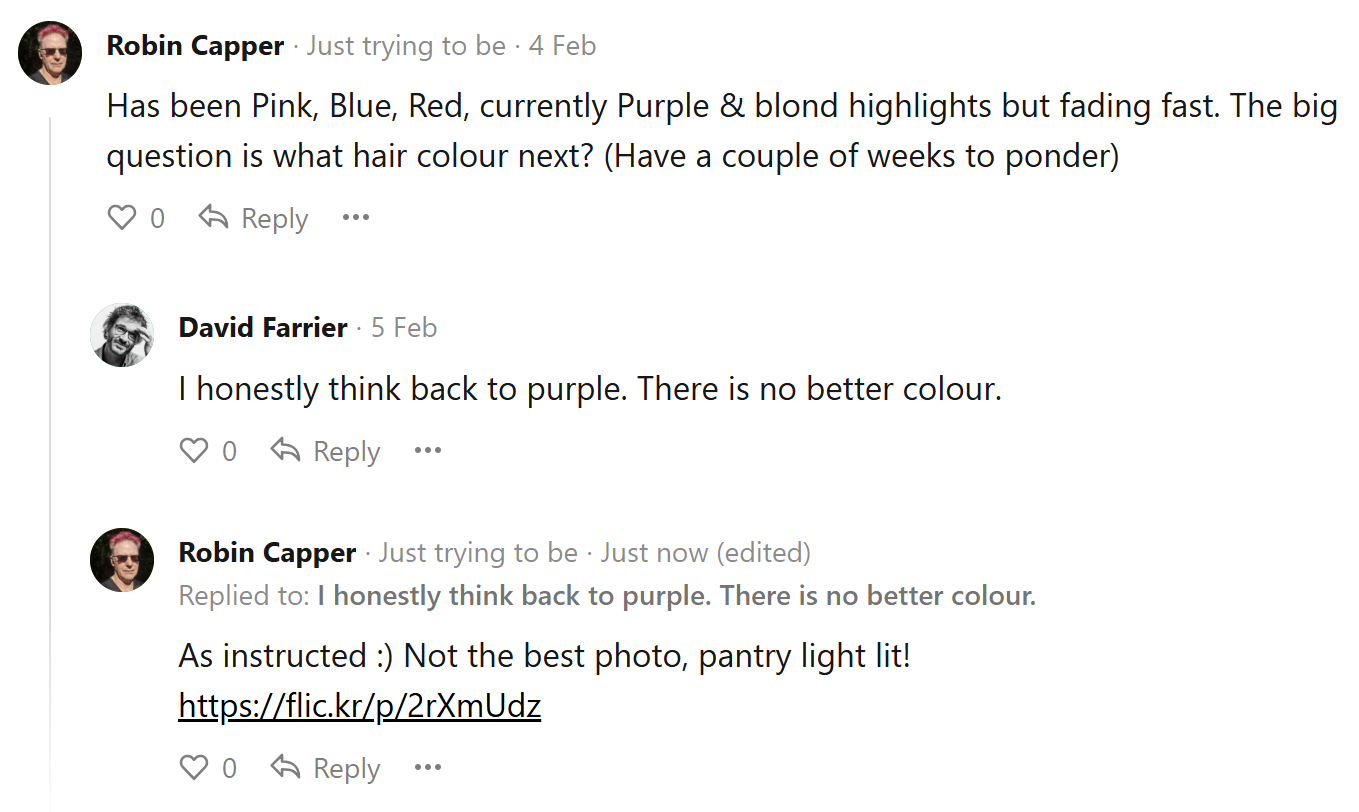
Task: Open Robin Capper's name on first comment
Action: pos(196,46)
